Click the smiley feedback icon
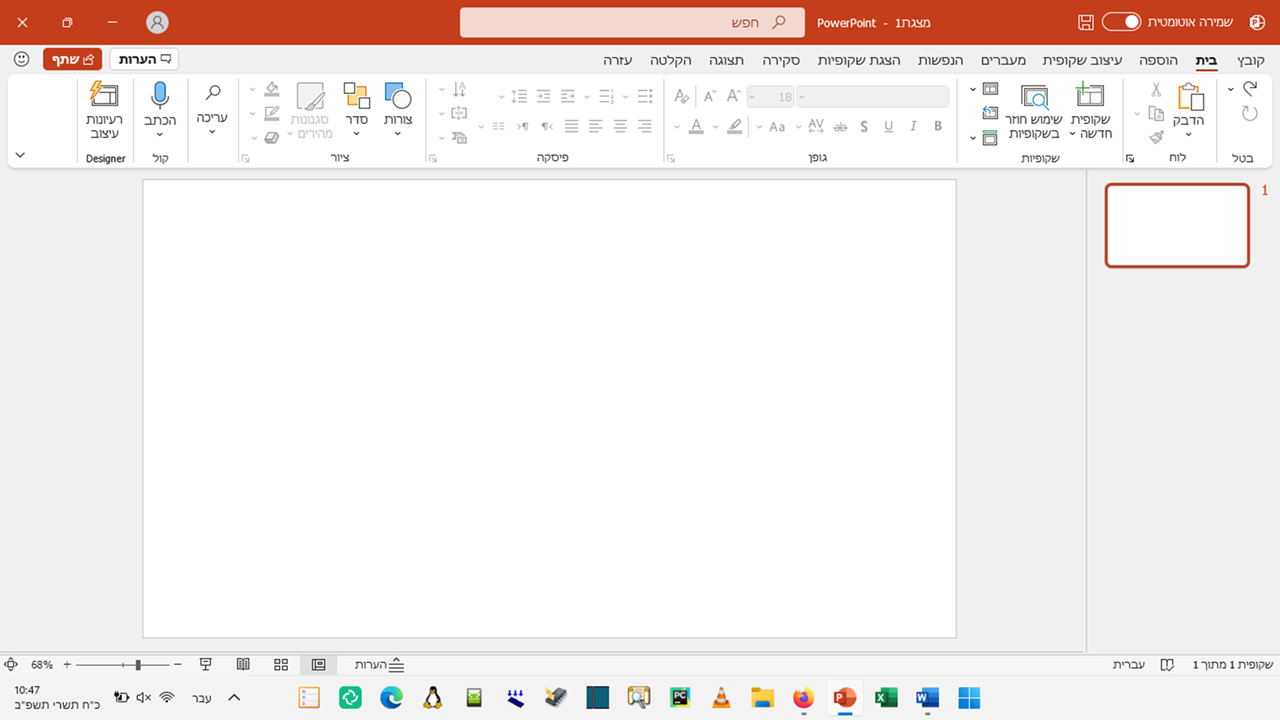 (22, 59)
